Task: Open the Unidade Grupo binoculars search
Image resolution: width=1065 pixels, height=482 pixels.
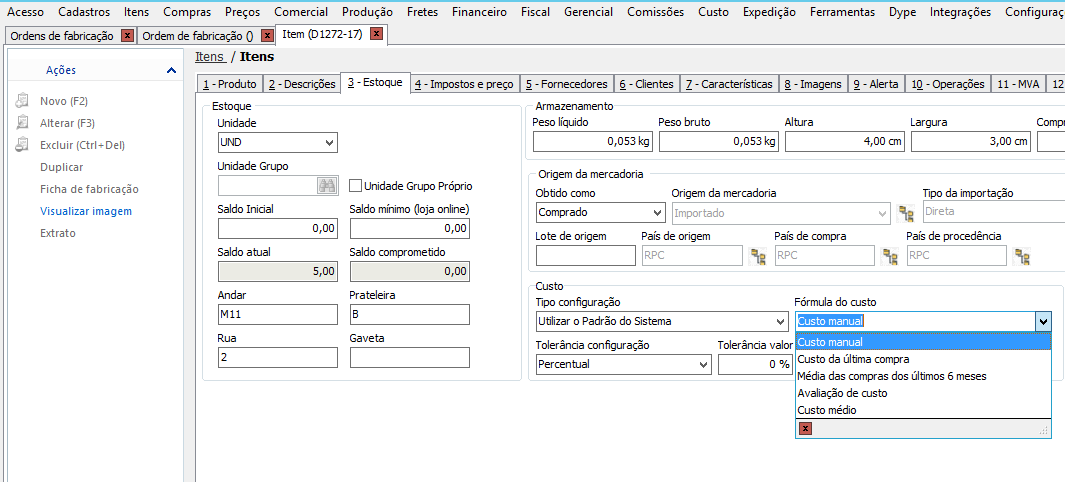Action: (x=327, y=185)
